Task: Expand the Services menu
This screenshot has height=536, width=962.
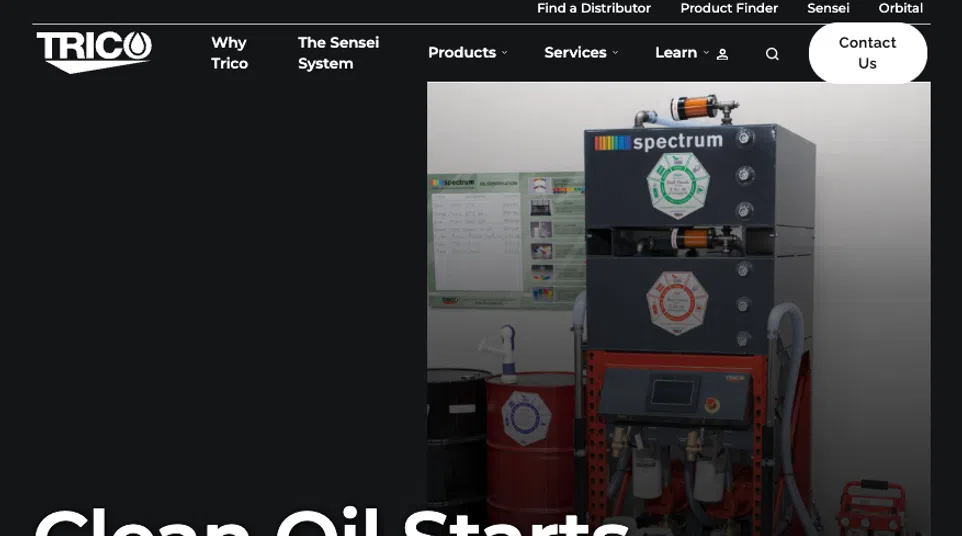Action: coord(581,53)
